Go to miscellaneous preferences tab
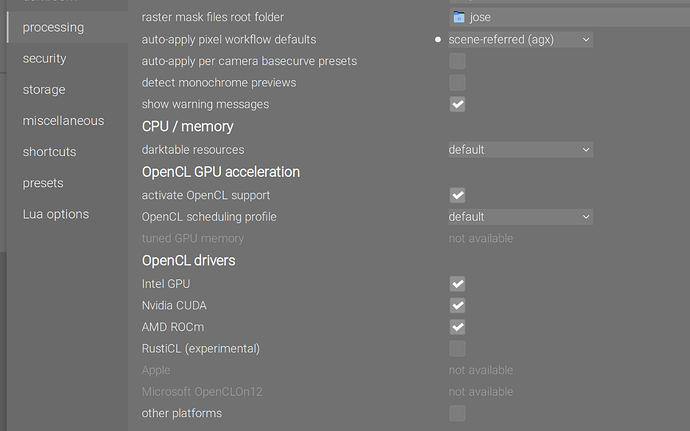Image resolution: width=690 pixels, height=431 pixels. coord(63,121)
